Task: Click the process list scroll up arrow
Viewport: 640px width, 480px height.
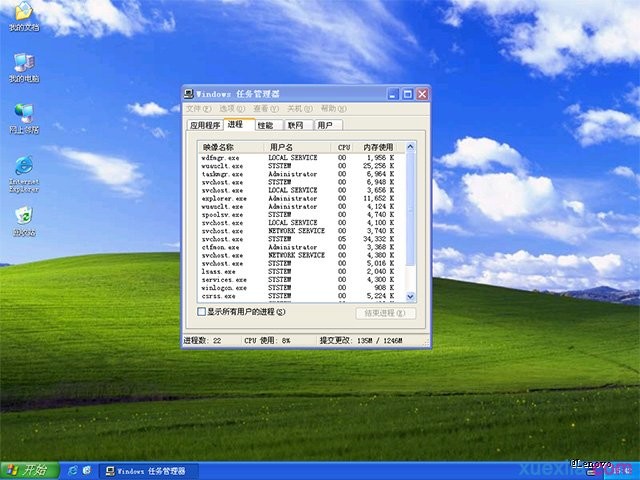Action: pyautogui.click(x=410, y=147)
